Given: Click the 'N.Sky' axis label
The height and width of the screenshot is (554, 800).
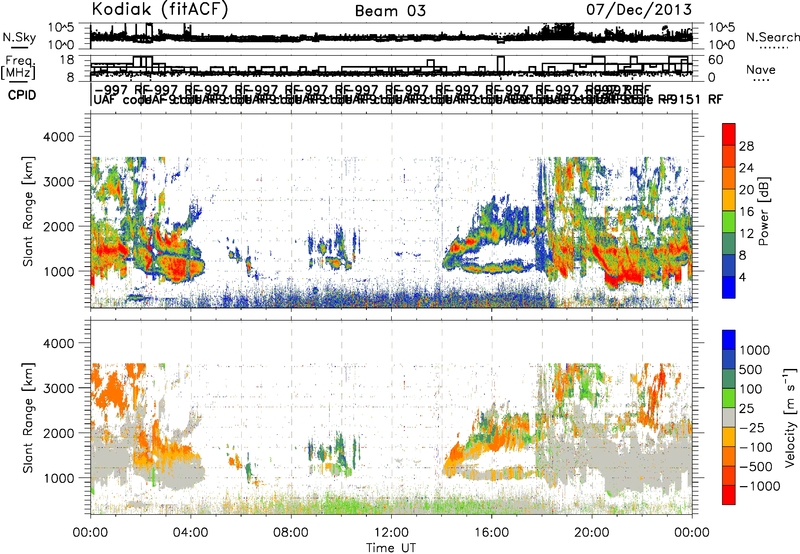Looking at the screenshot, I should tap(19, 37).
